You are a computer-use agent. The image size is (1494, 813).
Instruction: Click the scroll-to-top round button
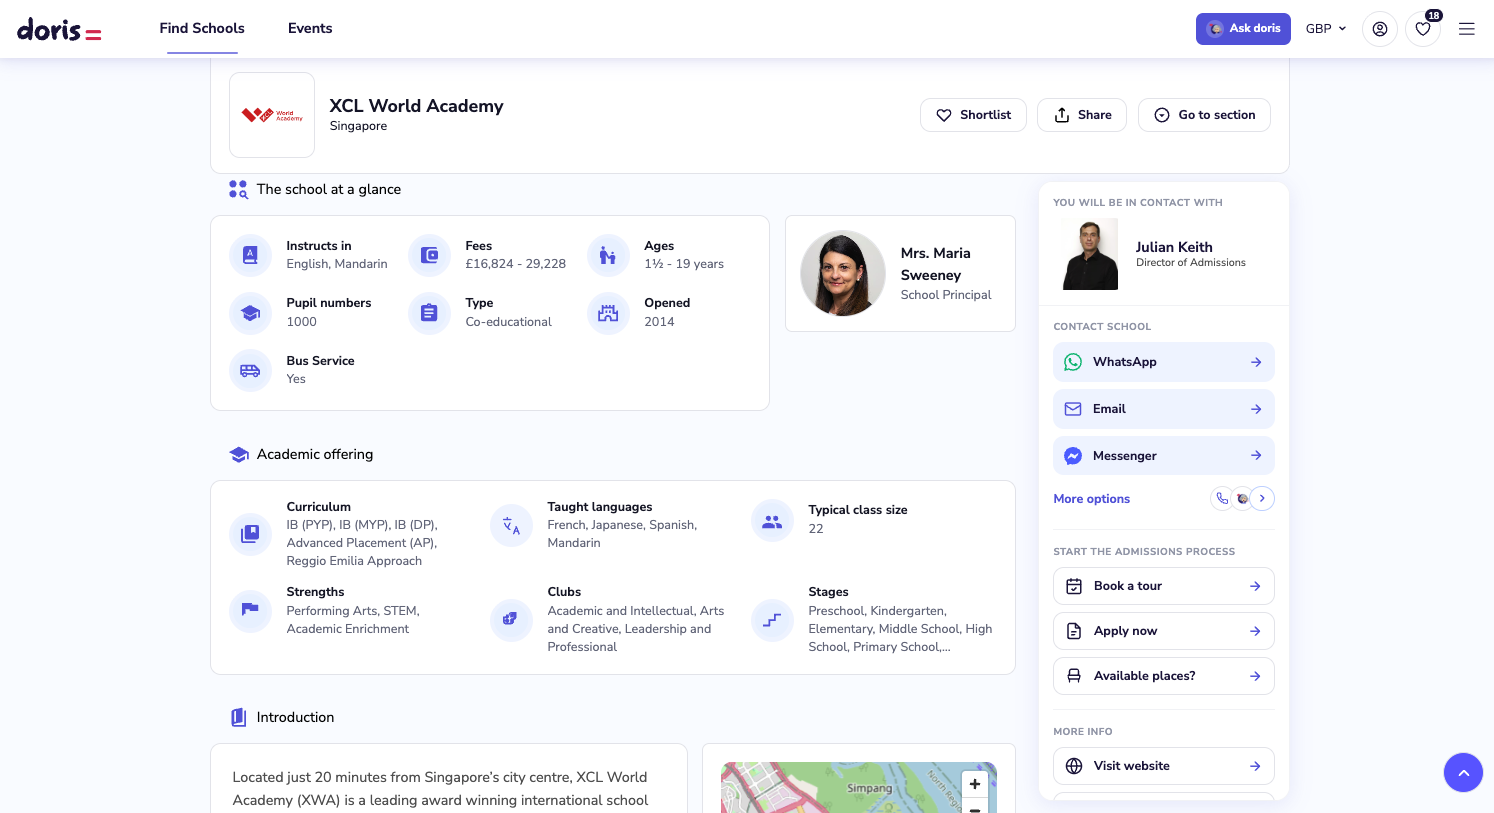pos(1463,772)
